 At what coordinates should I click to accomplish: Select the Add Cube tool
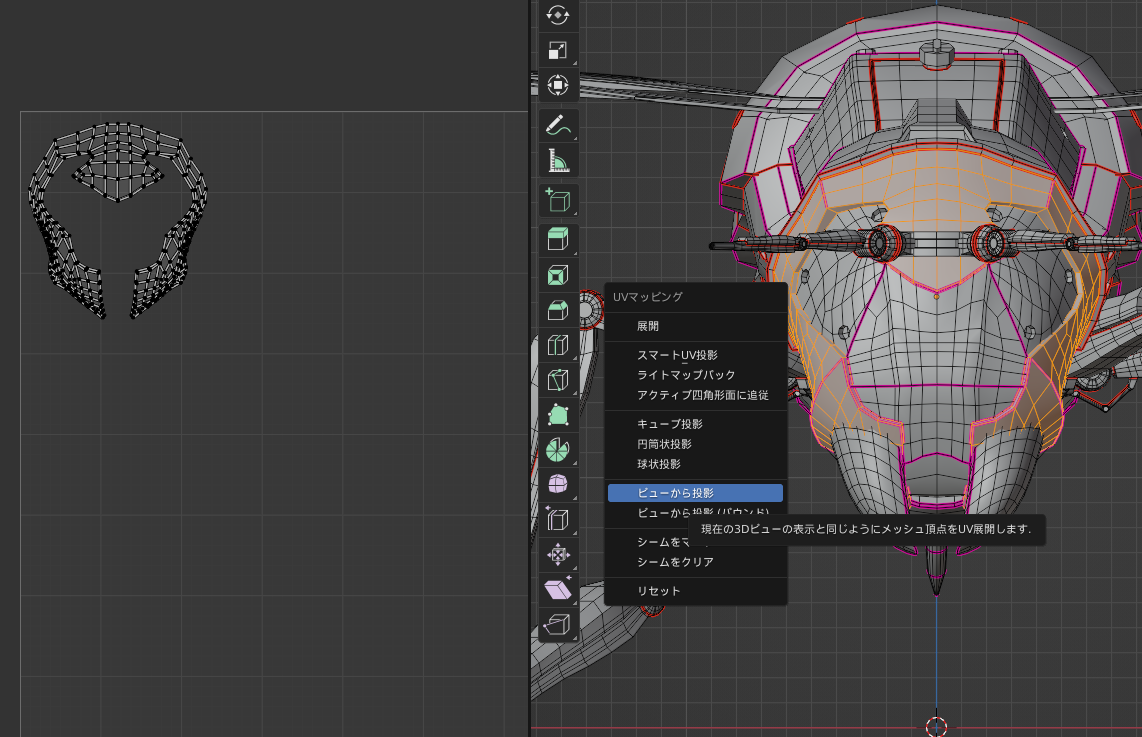click(x=558, y=201)
